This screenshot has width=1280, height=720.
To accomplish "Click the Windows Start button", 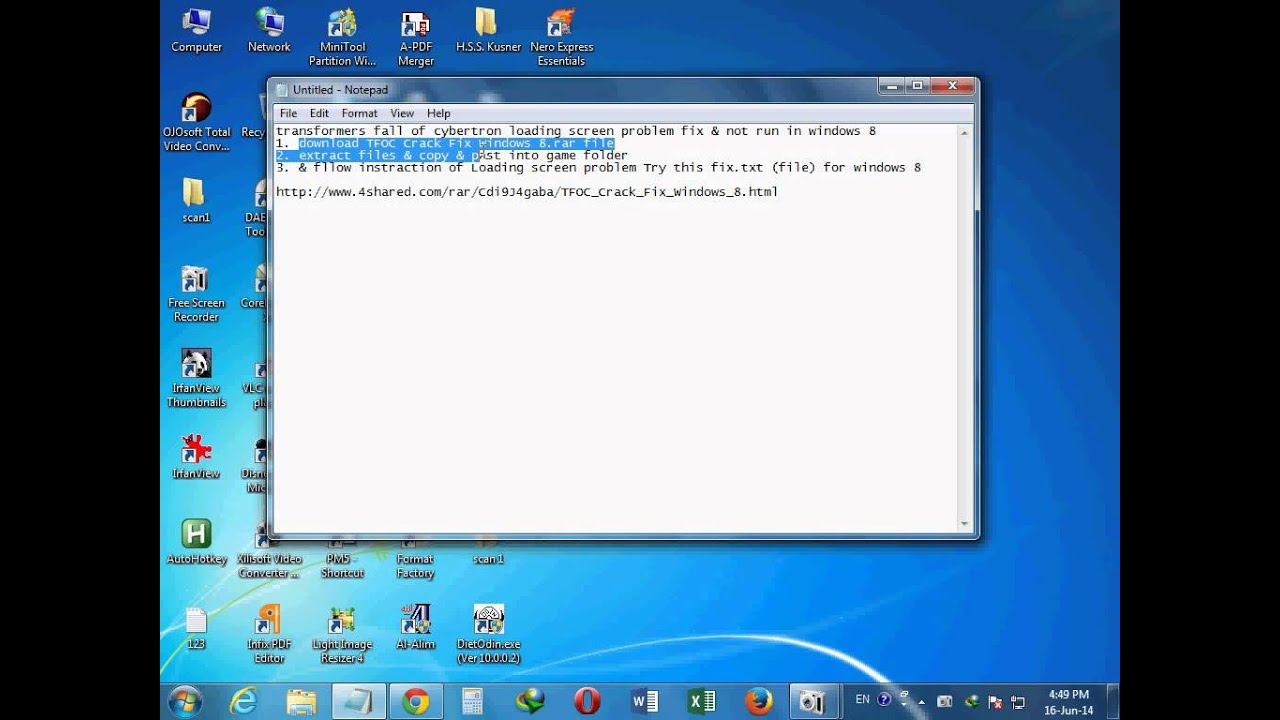I will pyautogui.click(x=185, y=702).
